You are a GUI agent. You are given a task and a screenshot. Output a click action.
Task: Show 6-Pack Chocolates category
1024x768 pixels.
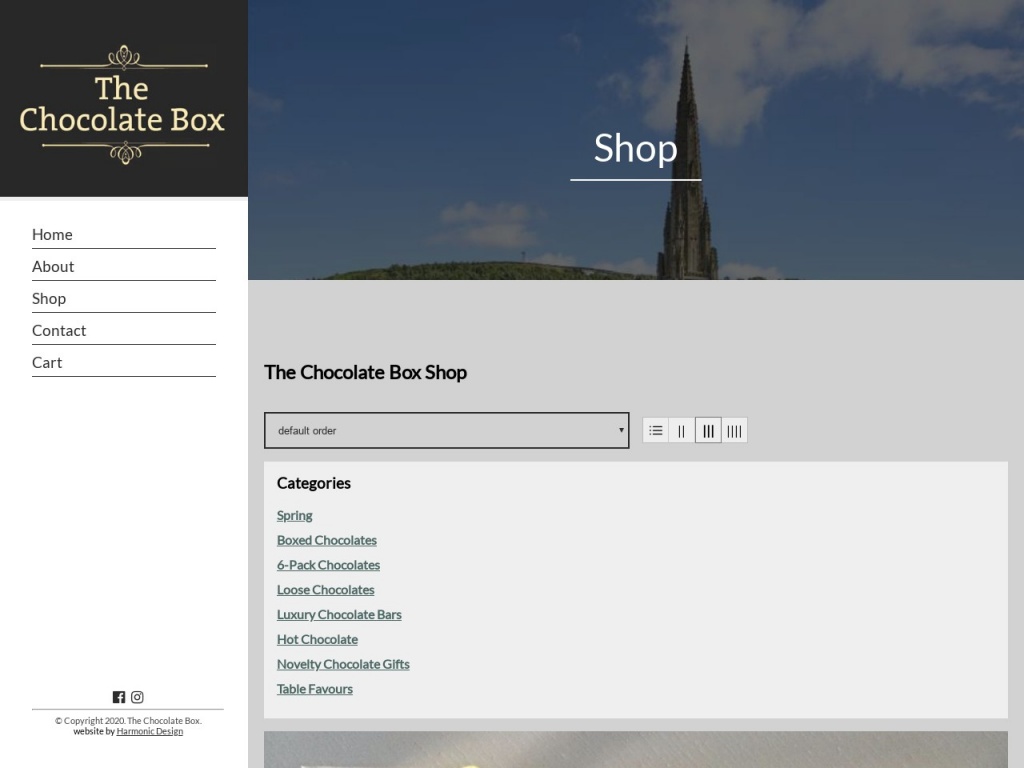pyautogui.click(x=328, y=565)
